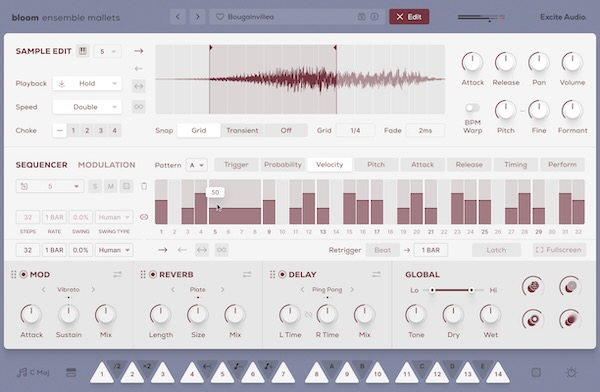Set choke to none dash option
The height and width of the screenshot is (392, 600).
(x=60, y=131)
